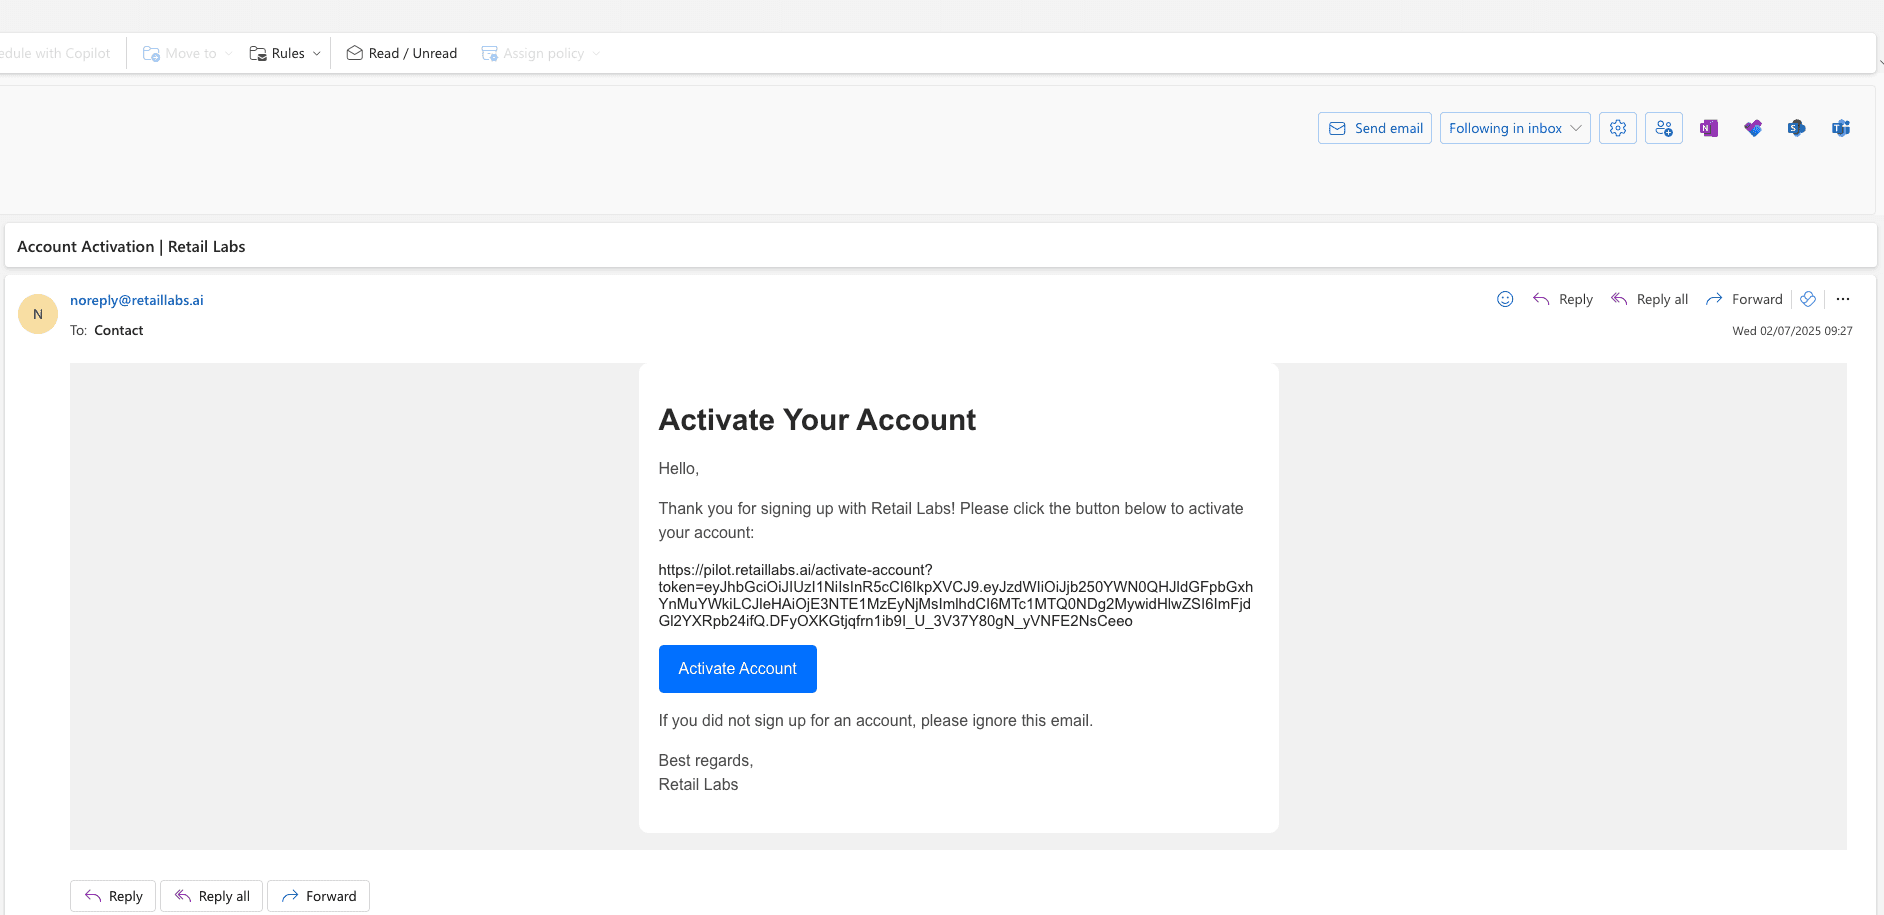1884x915 pixels.
Task: Click the Best regards, line
Action: [x=706, y=761]
